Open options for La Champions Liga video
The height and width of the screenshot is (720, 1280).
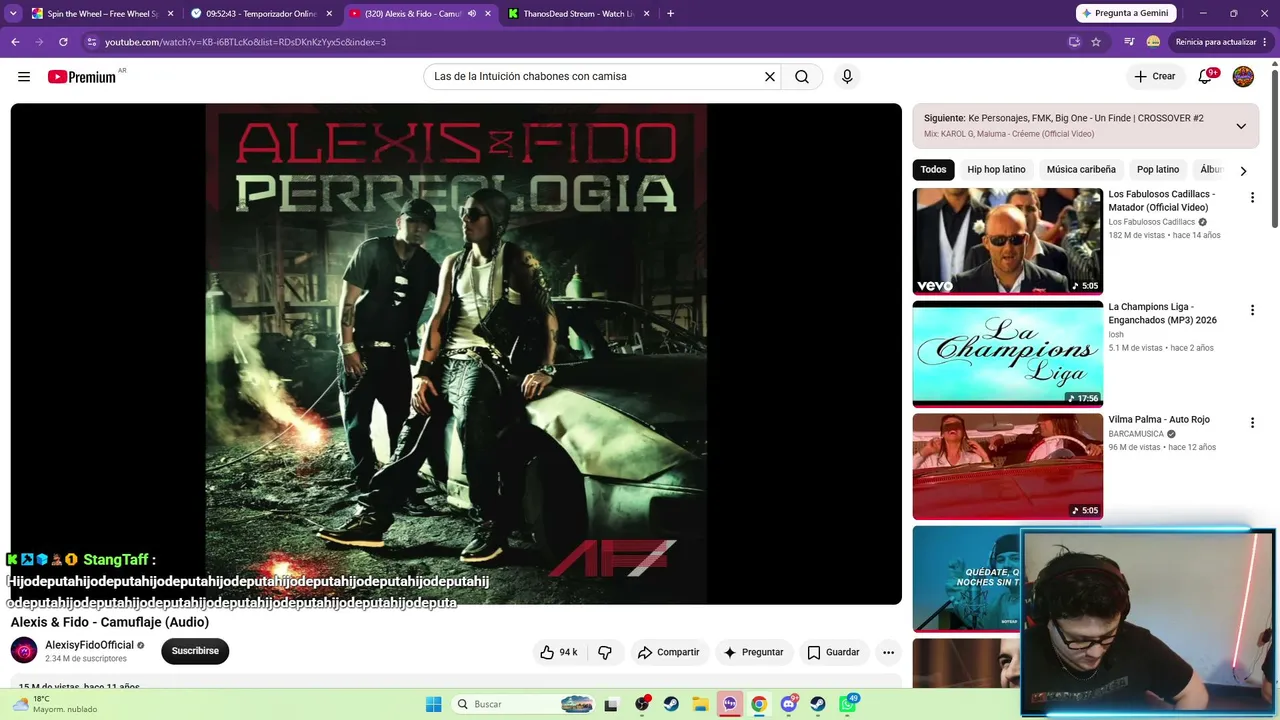1252,311
